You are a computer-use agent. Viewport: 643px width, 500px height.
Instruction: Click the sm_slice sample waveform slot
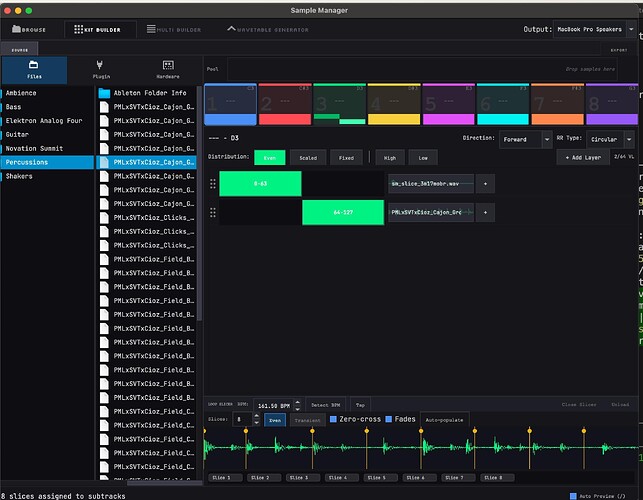pos(431,184)
